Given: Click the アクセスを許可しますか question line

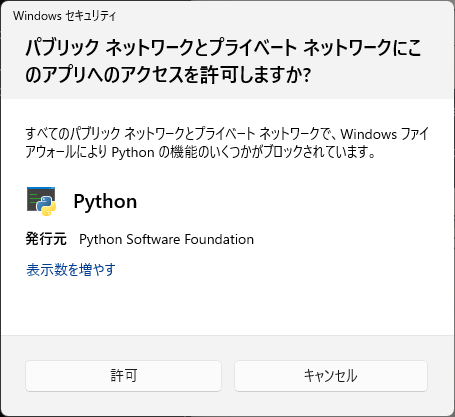Looking at the screenshot, I should click(x=168, y=74).
